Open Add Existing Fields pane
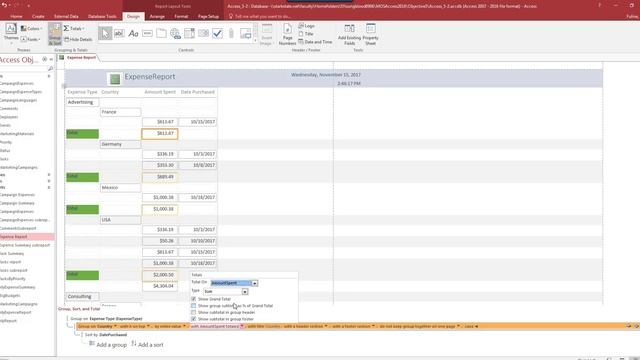 349,34
